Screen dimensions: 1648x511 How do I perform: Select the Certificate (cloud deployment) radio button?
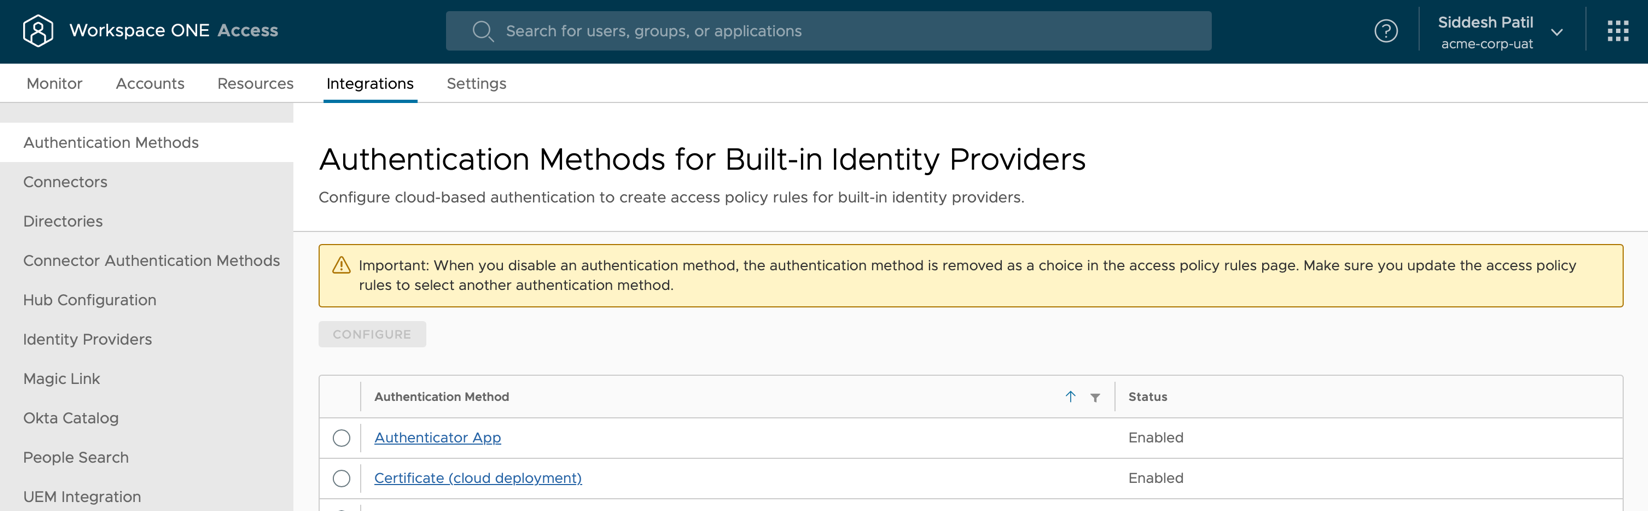pyautogui.click(x=341, y=479)
